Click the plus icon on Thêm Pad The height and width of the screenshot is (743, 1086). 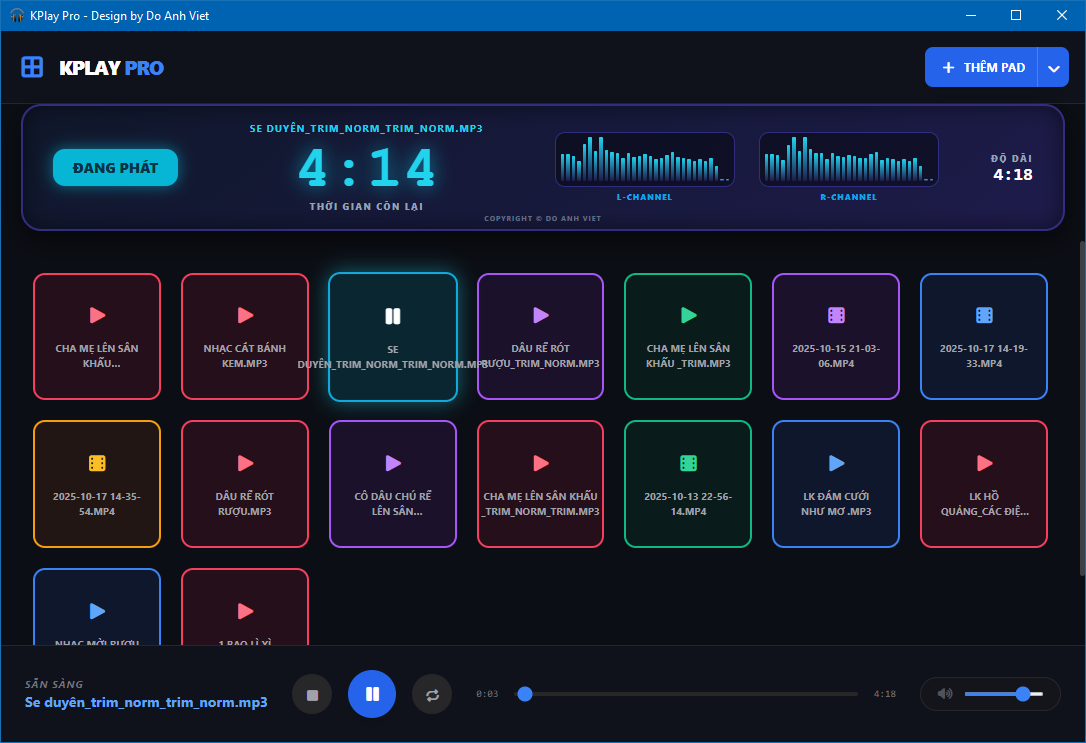(949, 67)
